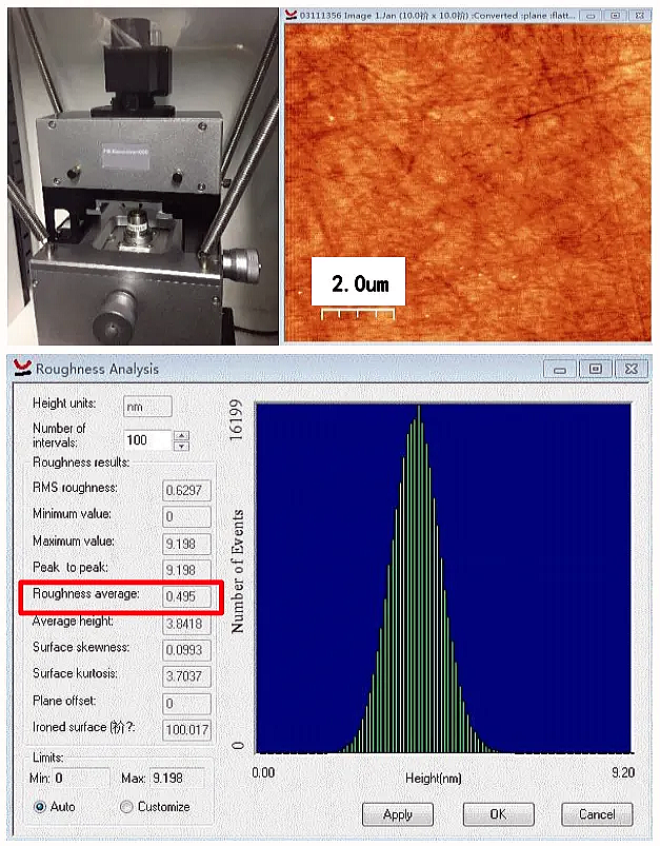Minimize the AFM image window
This screenshot has height=846, width=660.
(594, 15)
